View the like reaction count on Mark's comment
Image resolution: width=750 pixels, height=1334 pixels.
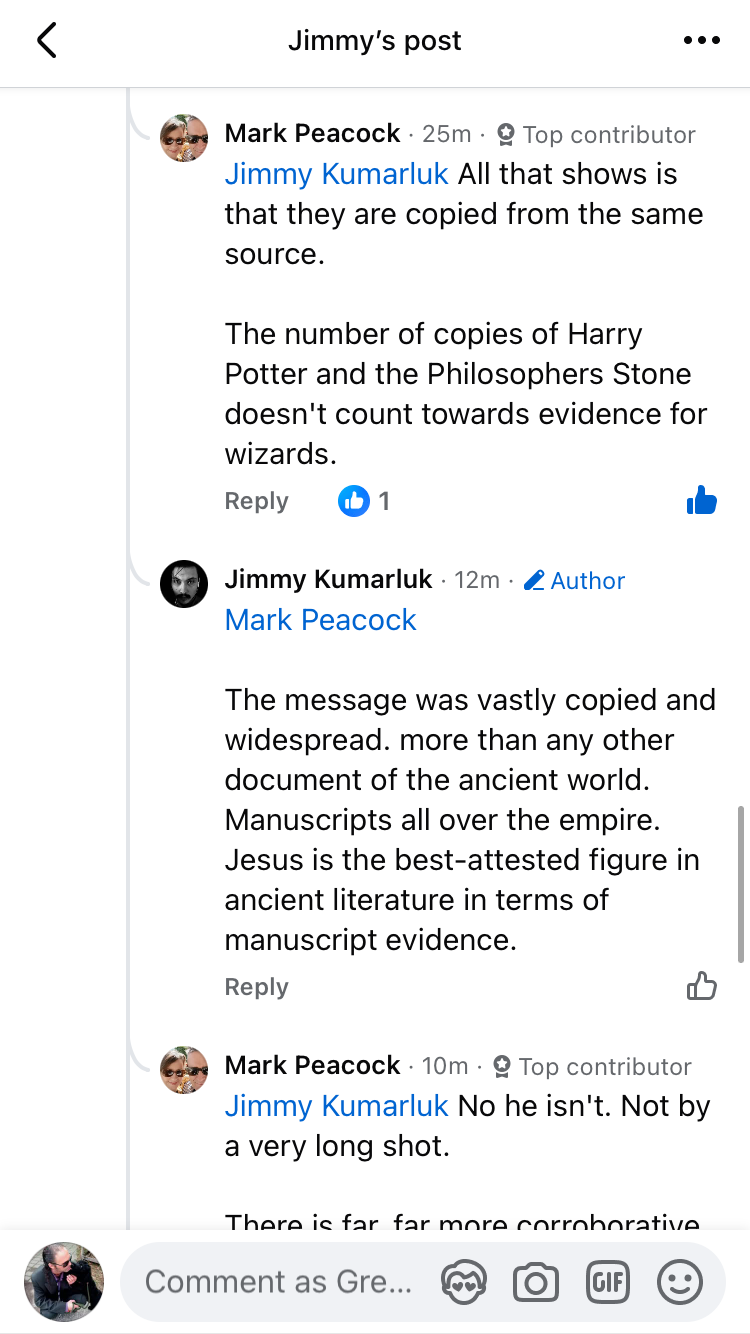click(x=365, y=501)
